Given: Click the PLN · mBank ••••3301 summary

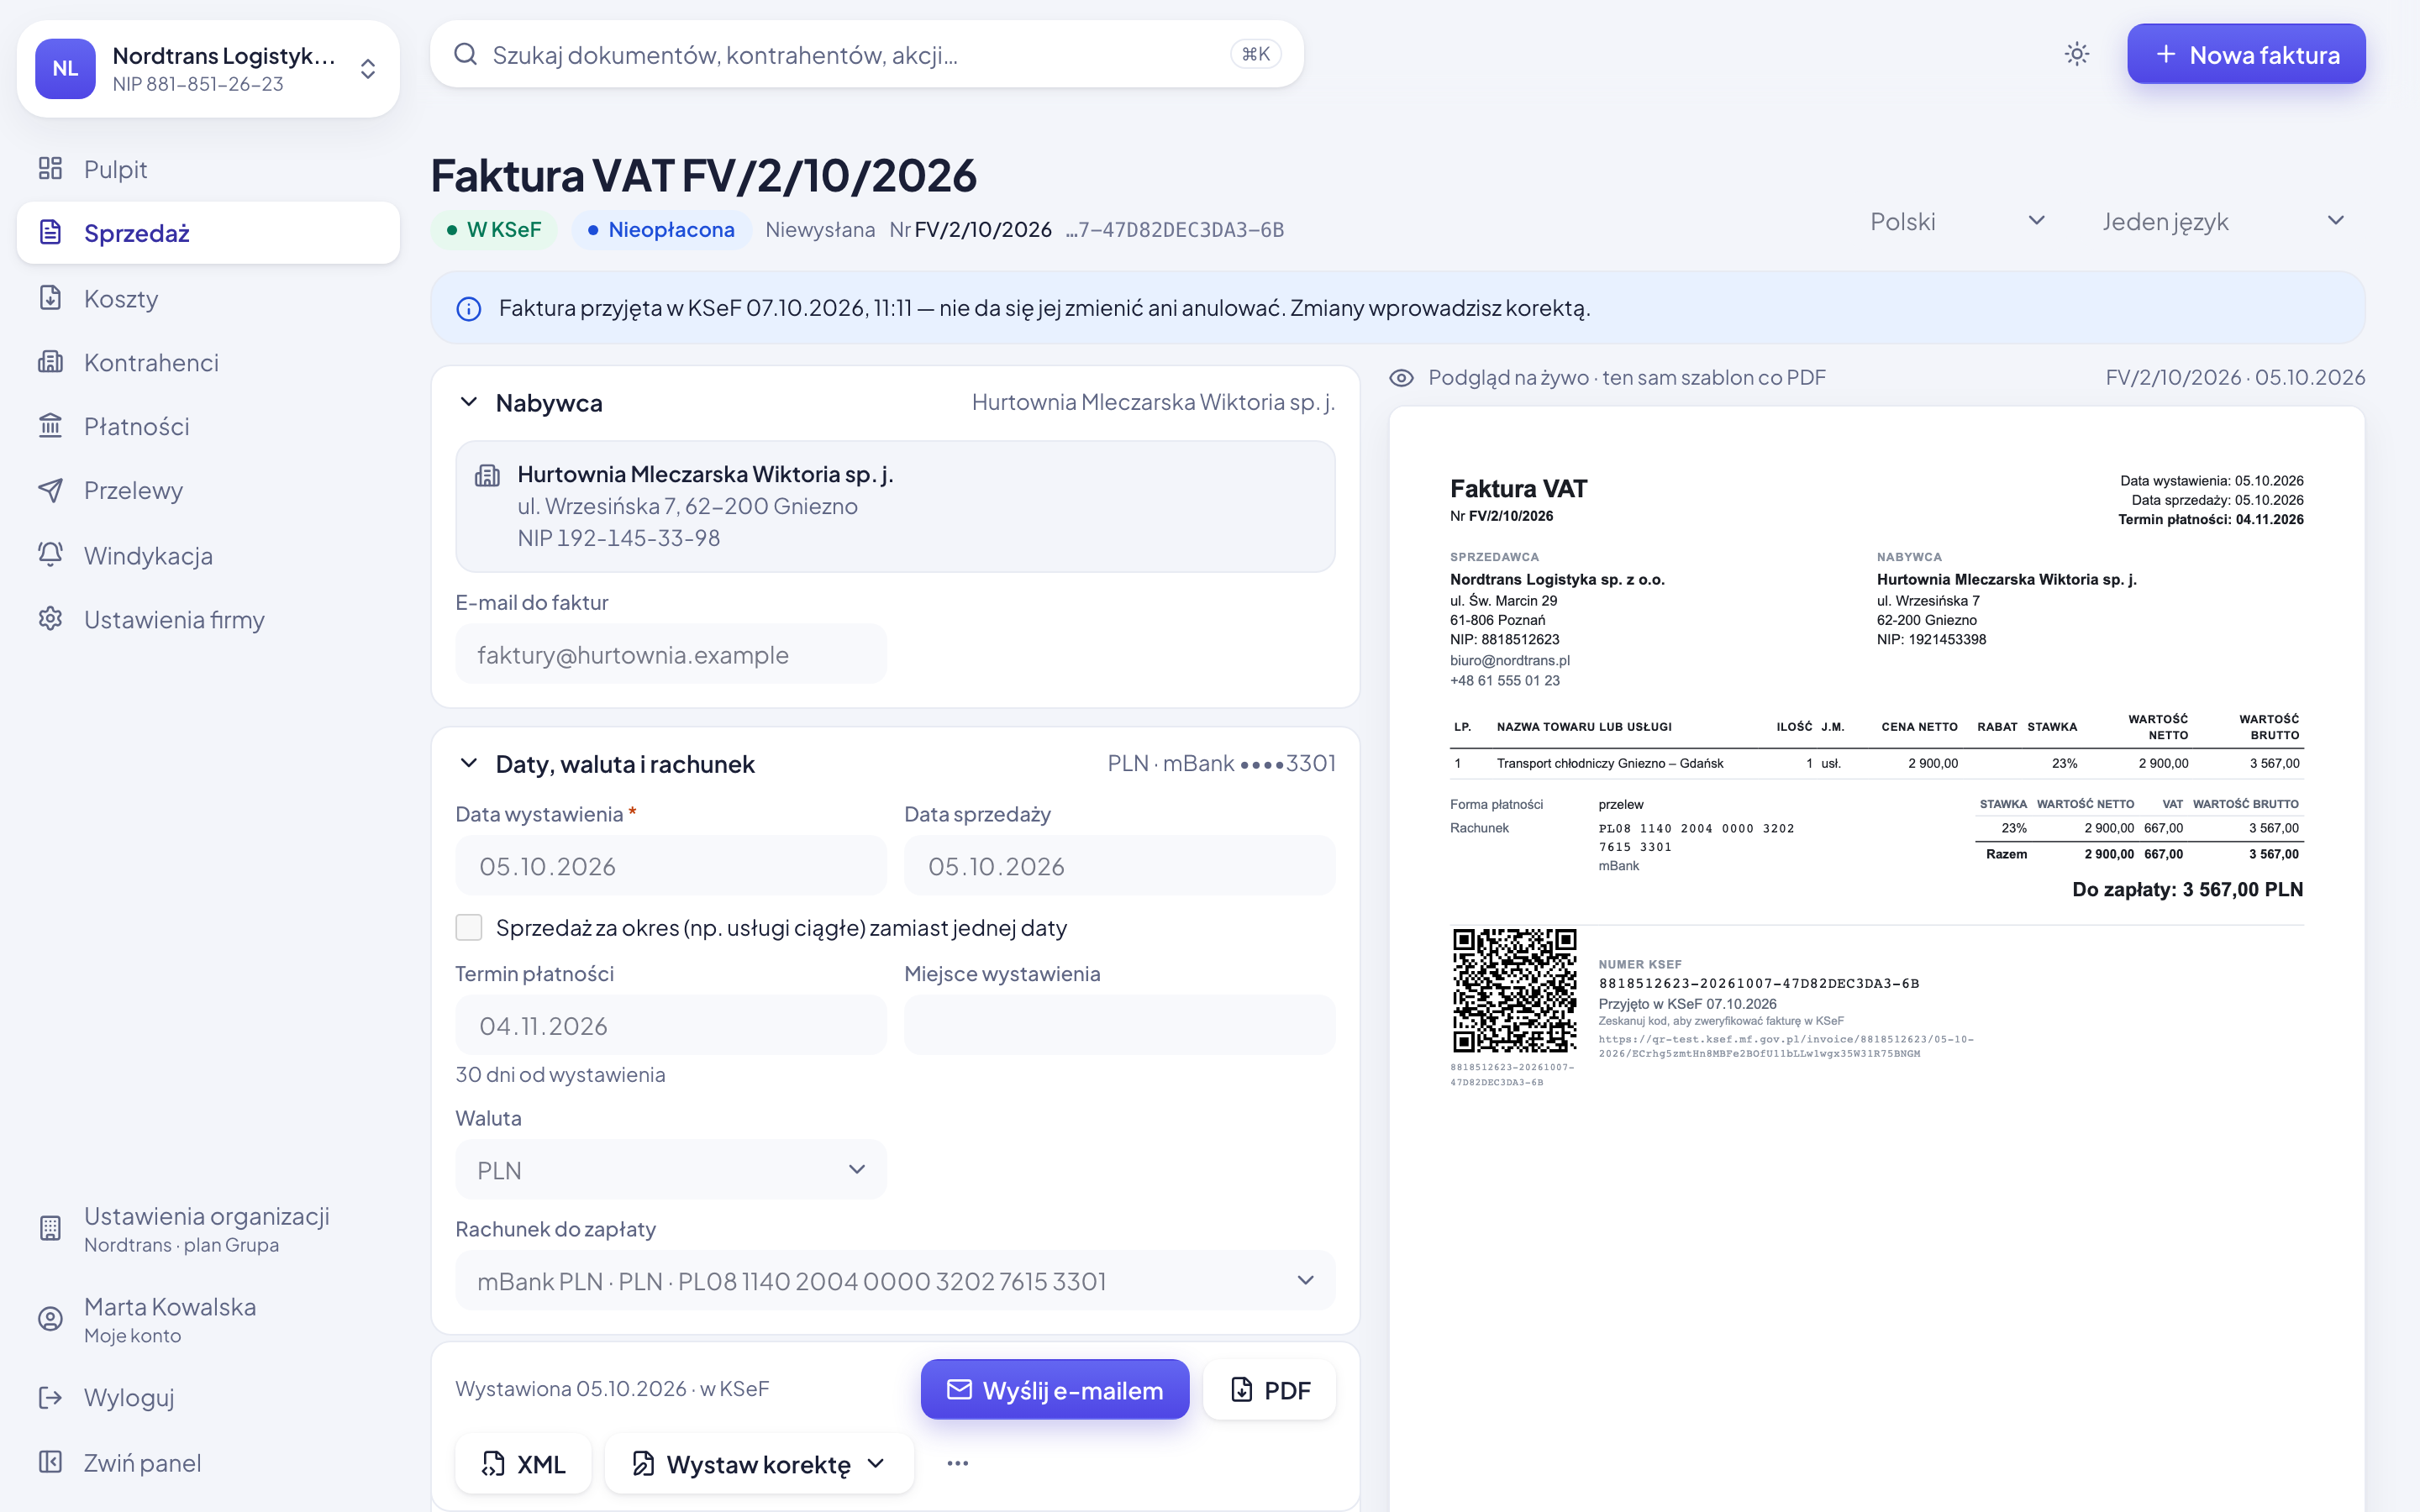Looking at the screenshot, I should [x=1221, y=764].
